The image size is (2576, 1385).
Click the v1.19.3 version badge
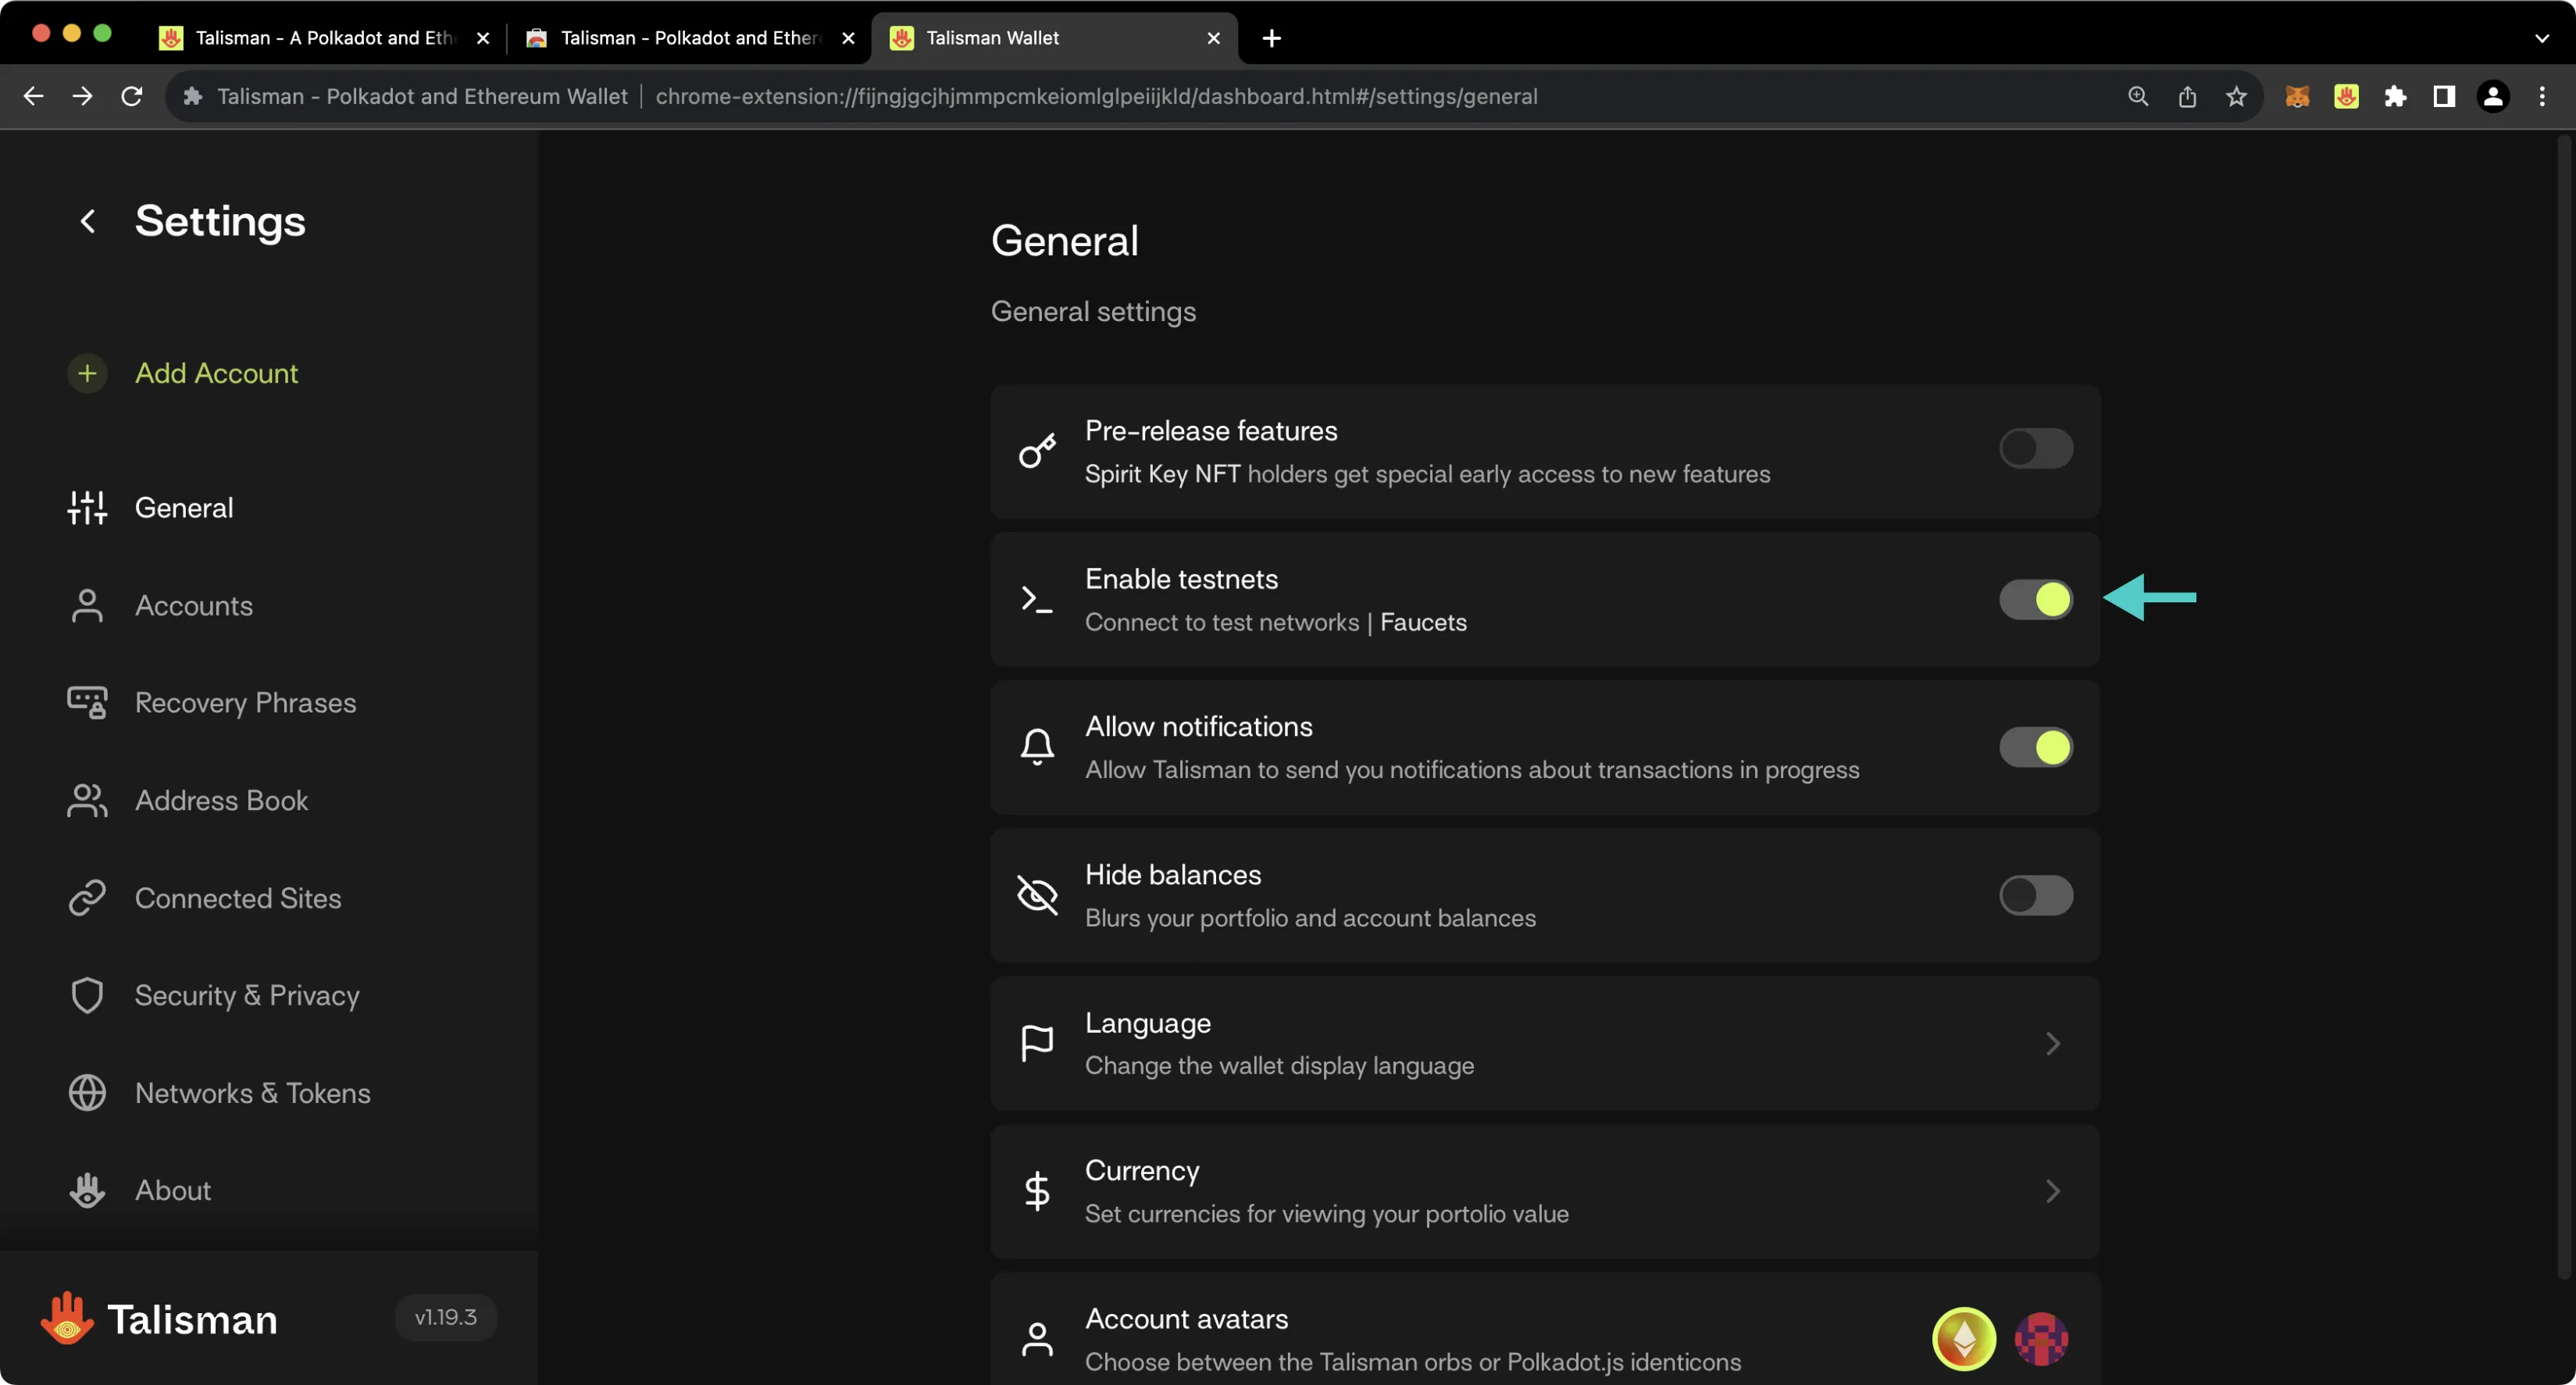[x=446, y=1318]
